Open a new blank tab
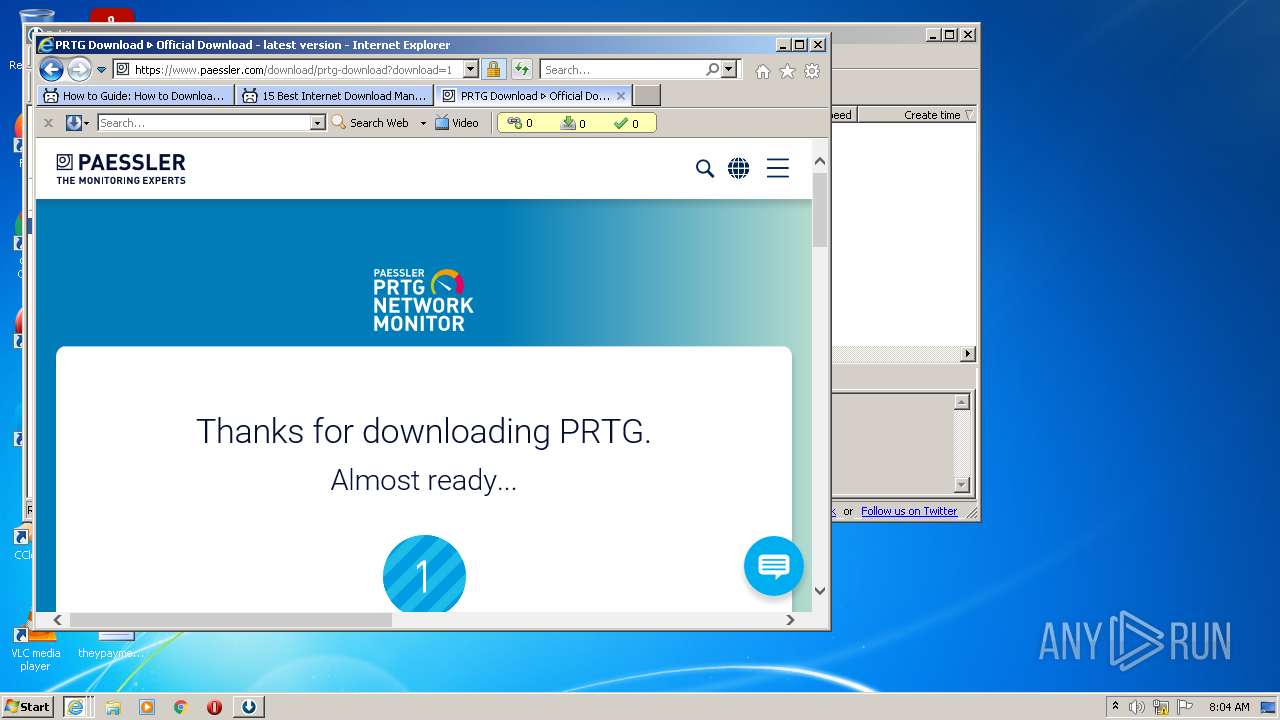This screenshot has height=720, width=1280. [x=647, y=96]
